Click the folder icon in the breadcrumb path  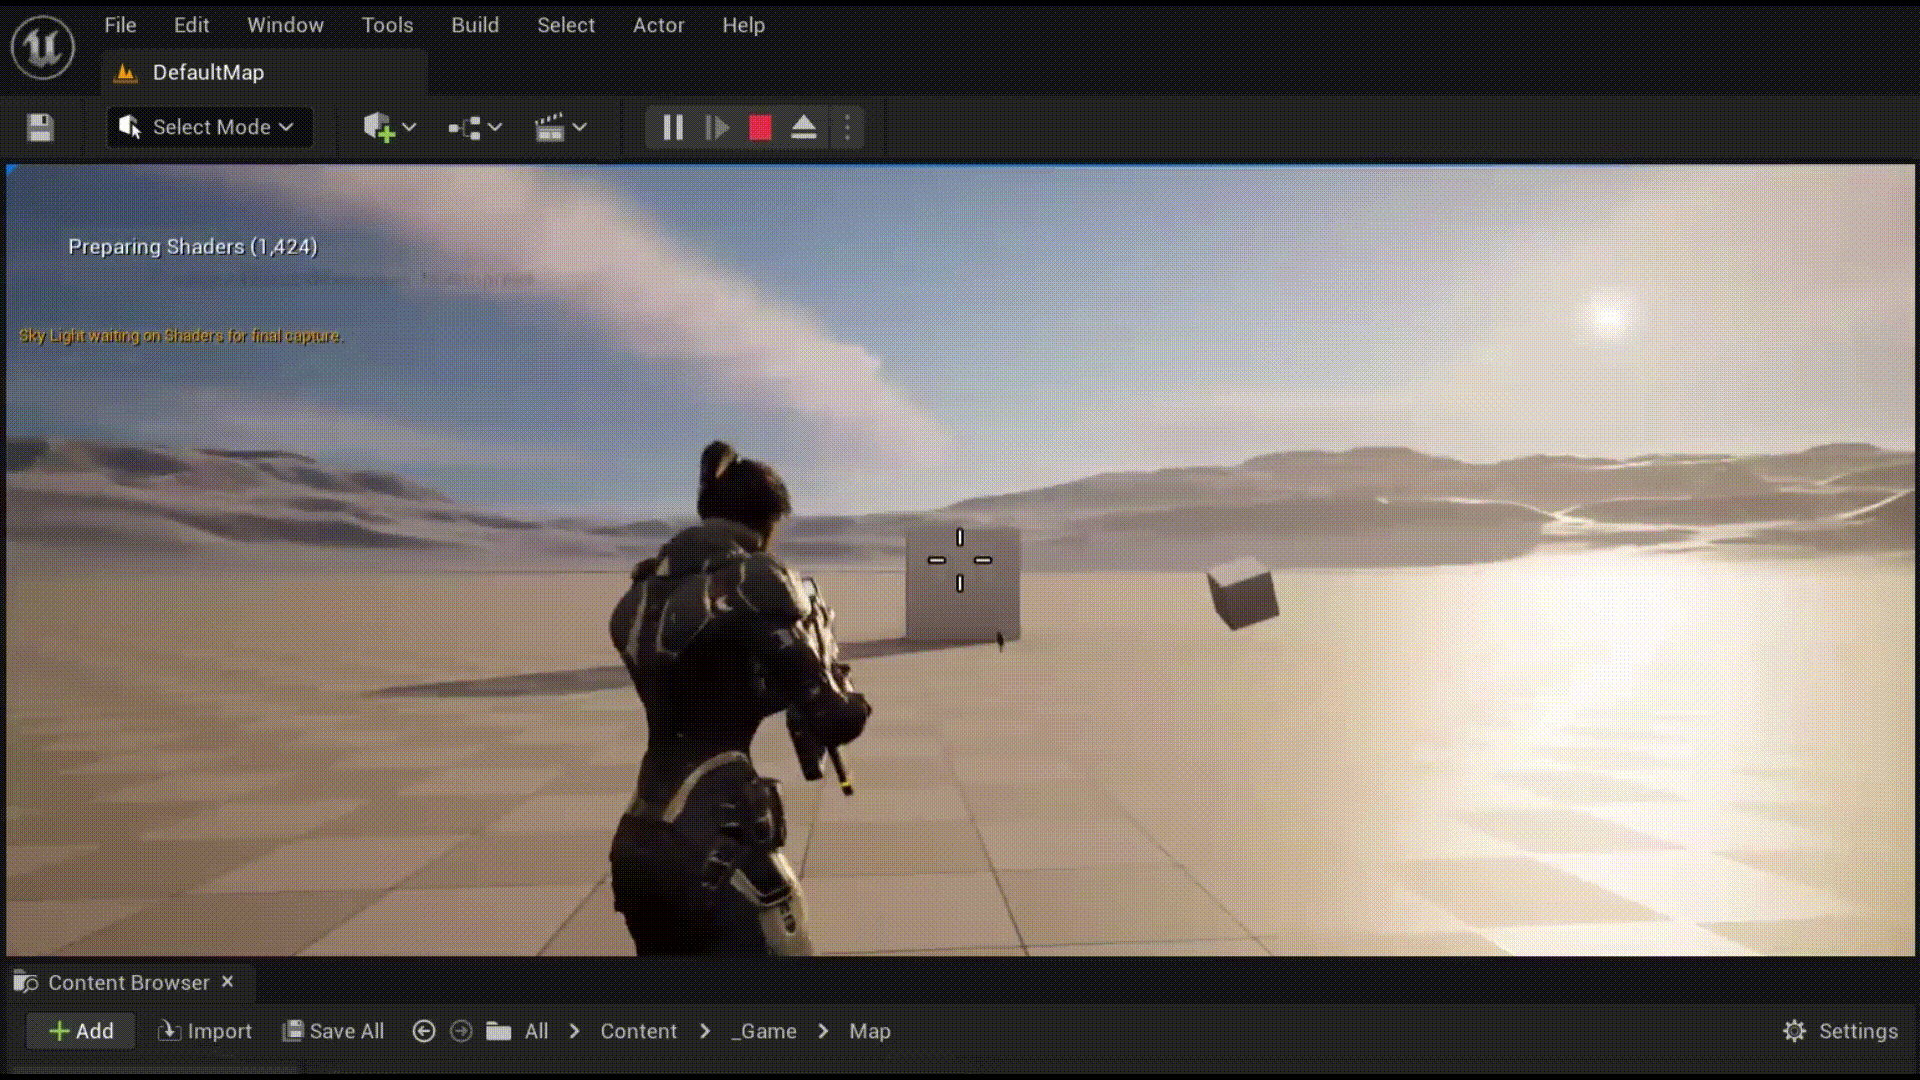[x=499, y=1031]
